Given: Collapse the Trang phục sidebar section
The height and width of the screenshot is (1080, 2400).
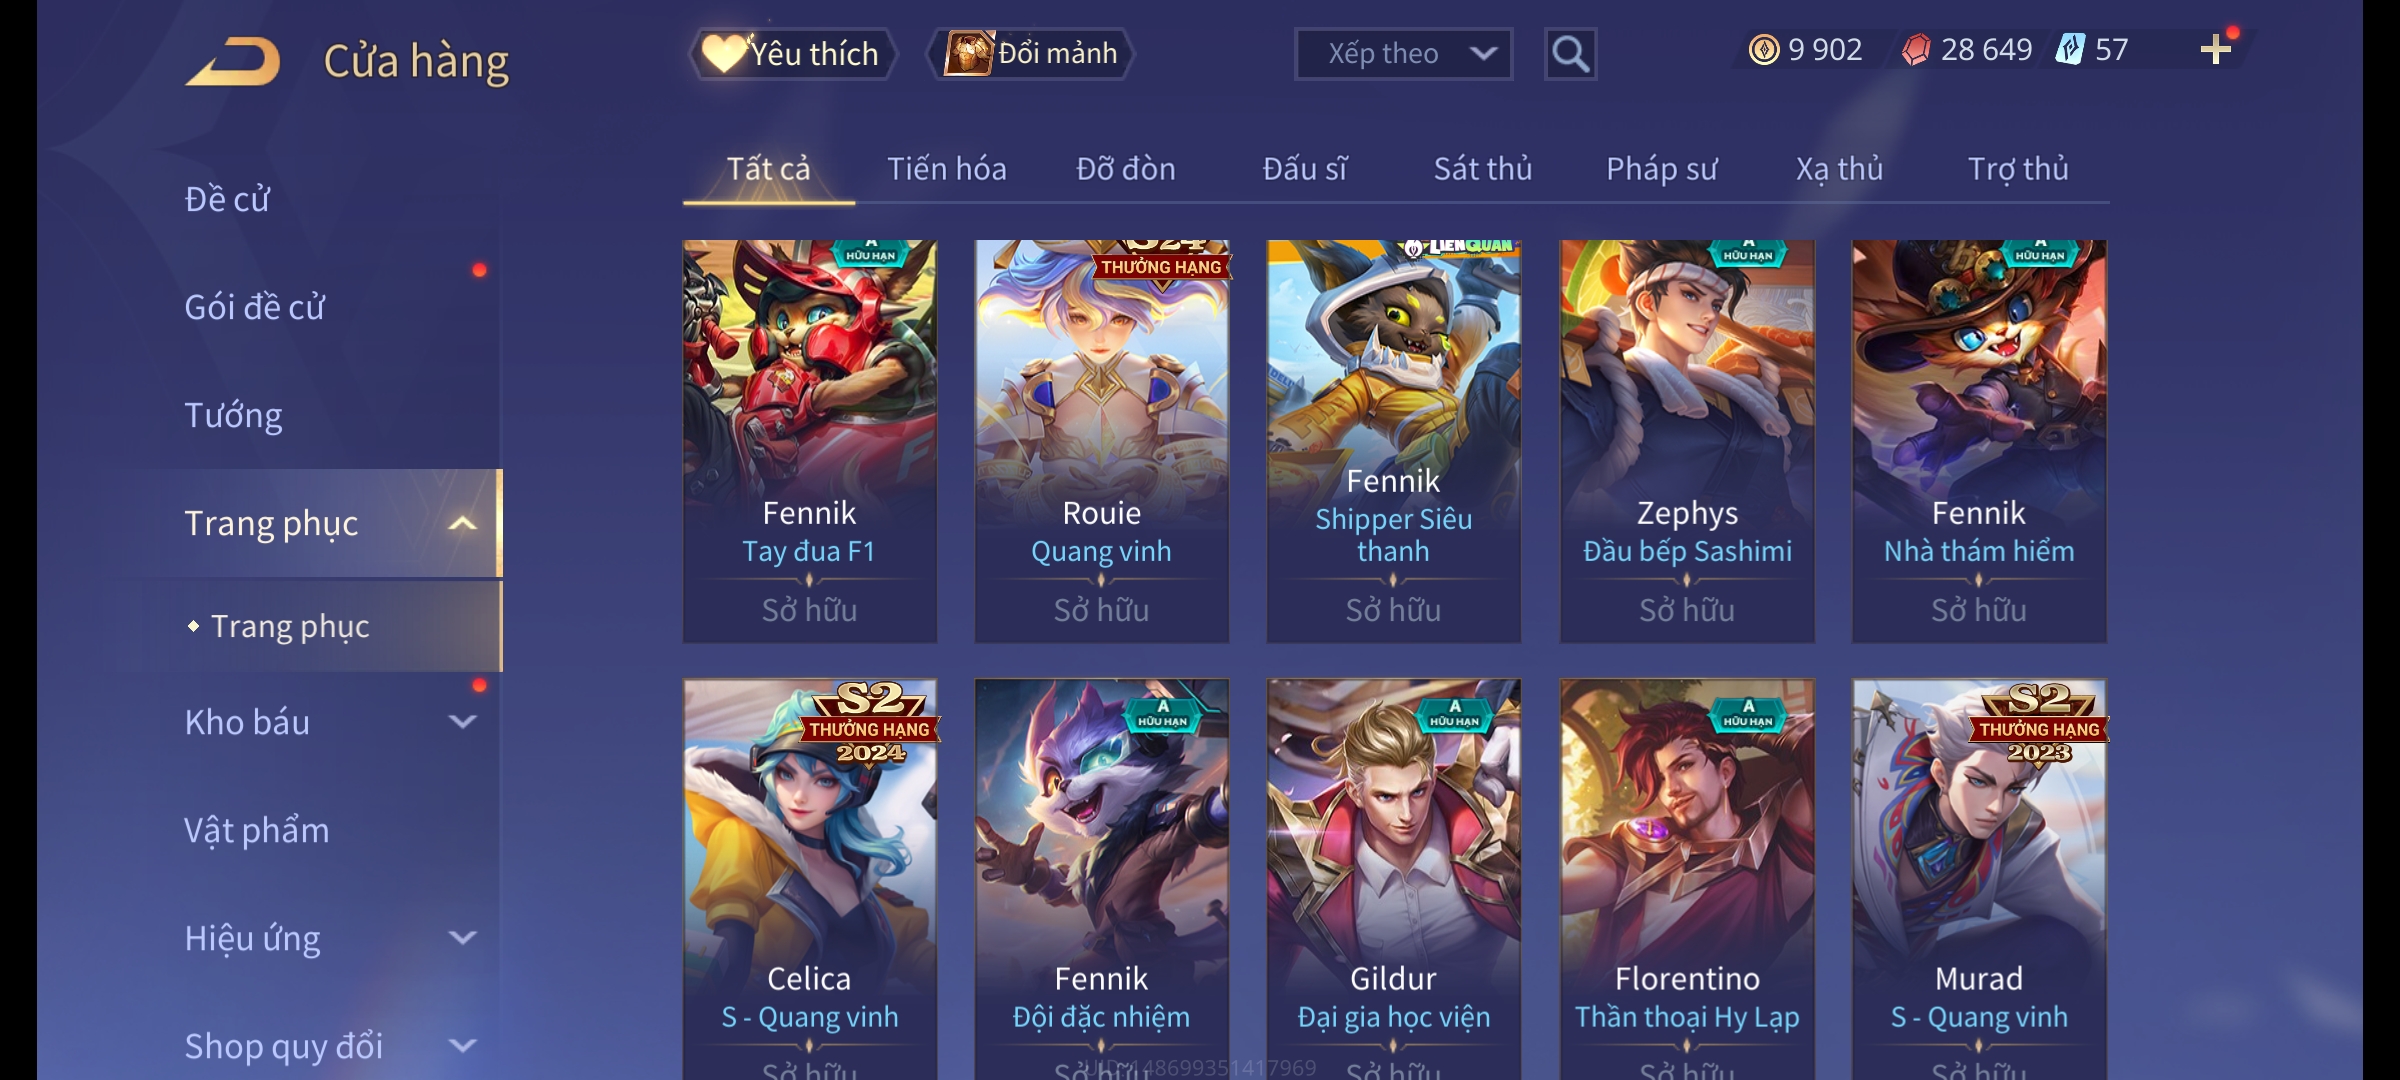Looking at the screenshot, I should pyautogui.click(x=462, y=524).
